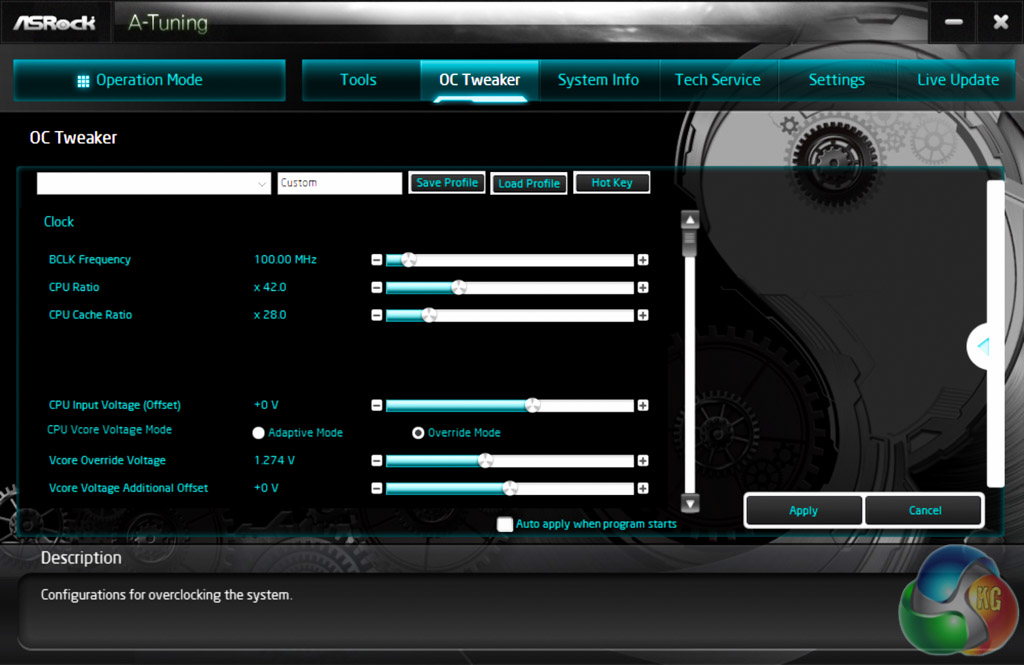Click the Vcore Override Voltage slider handle
This screenshot has height=665, width=1024.
[x=486, y=461]
